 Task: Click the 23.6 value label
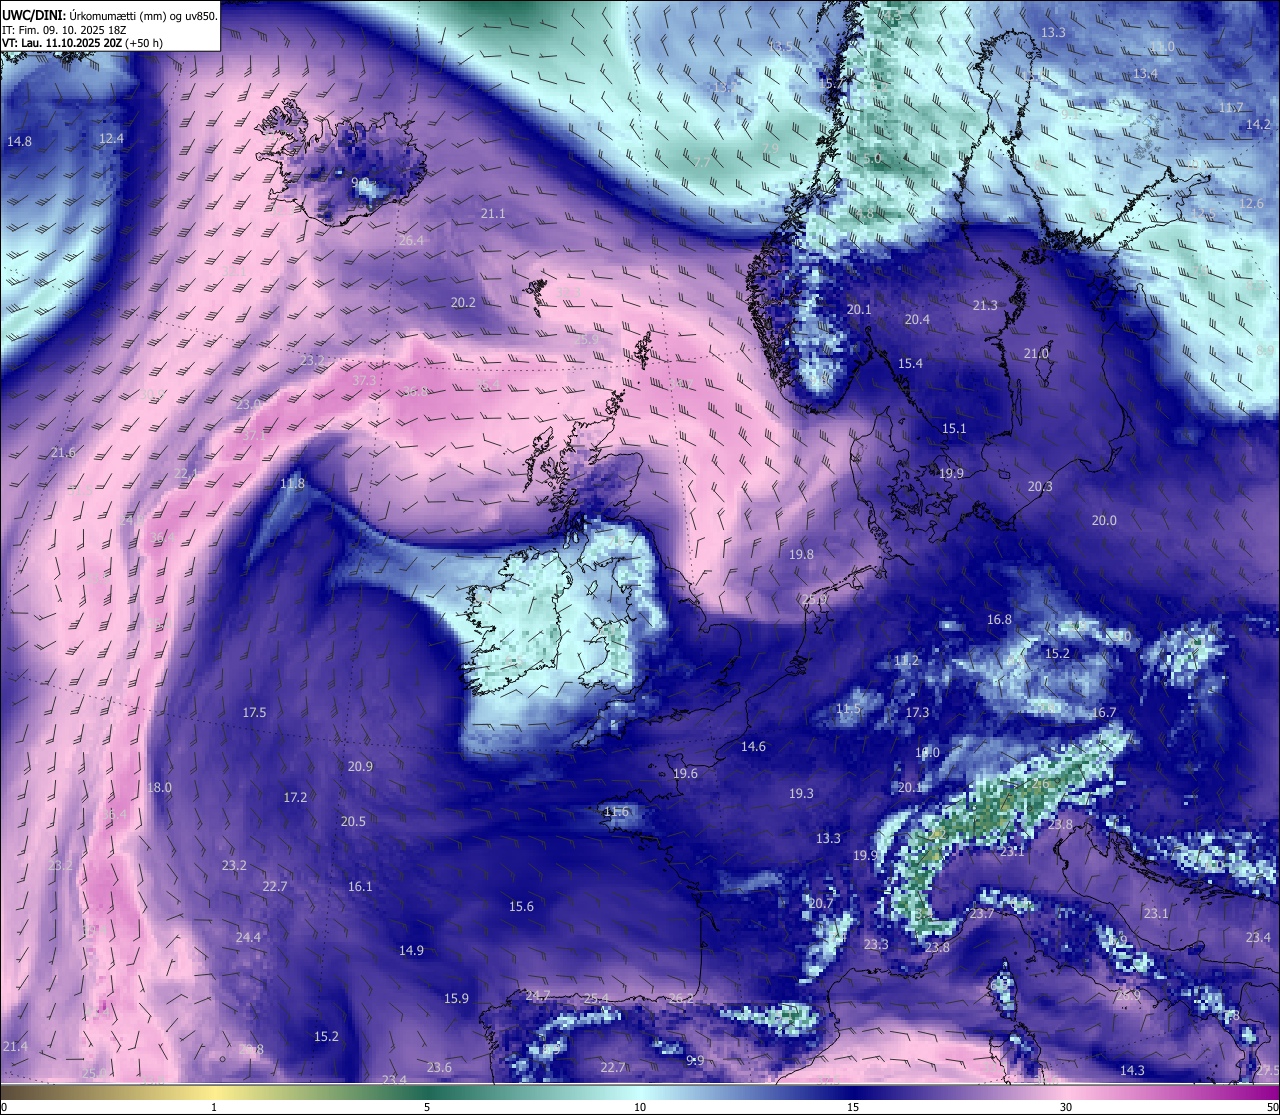coord(439,1067)
